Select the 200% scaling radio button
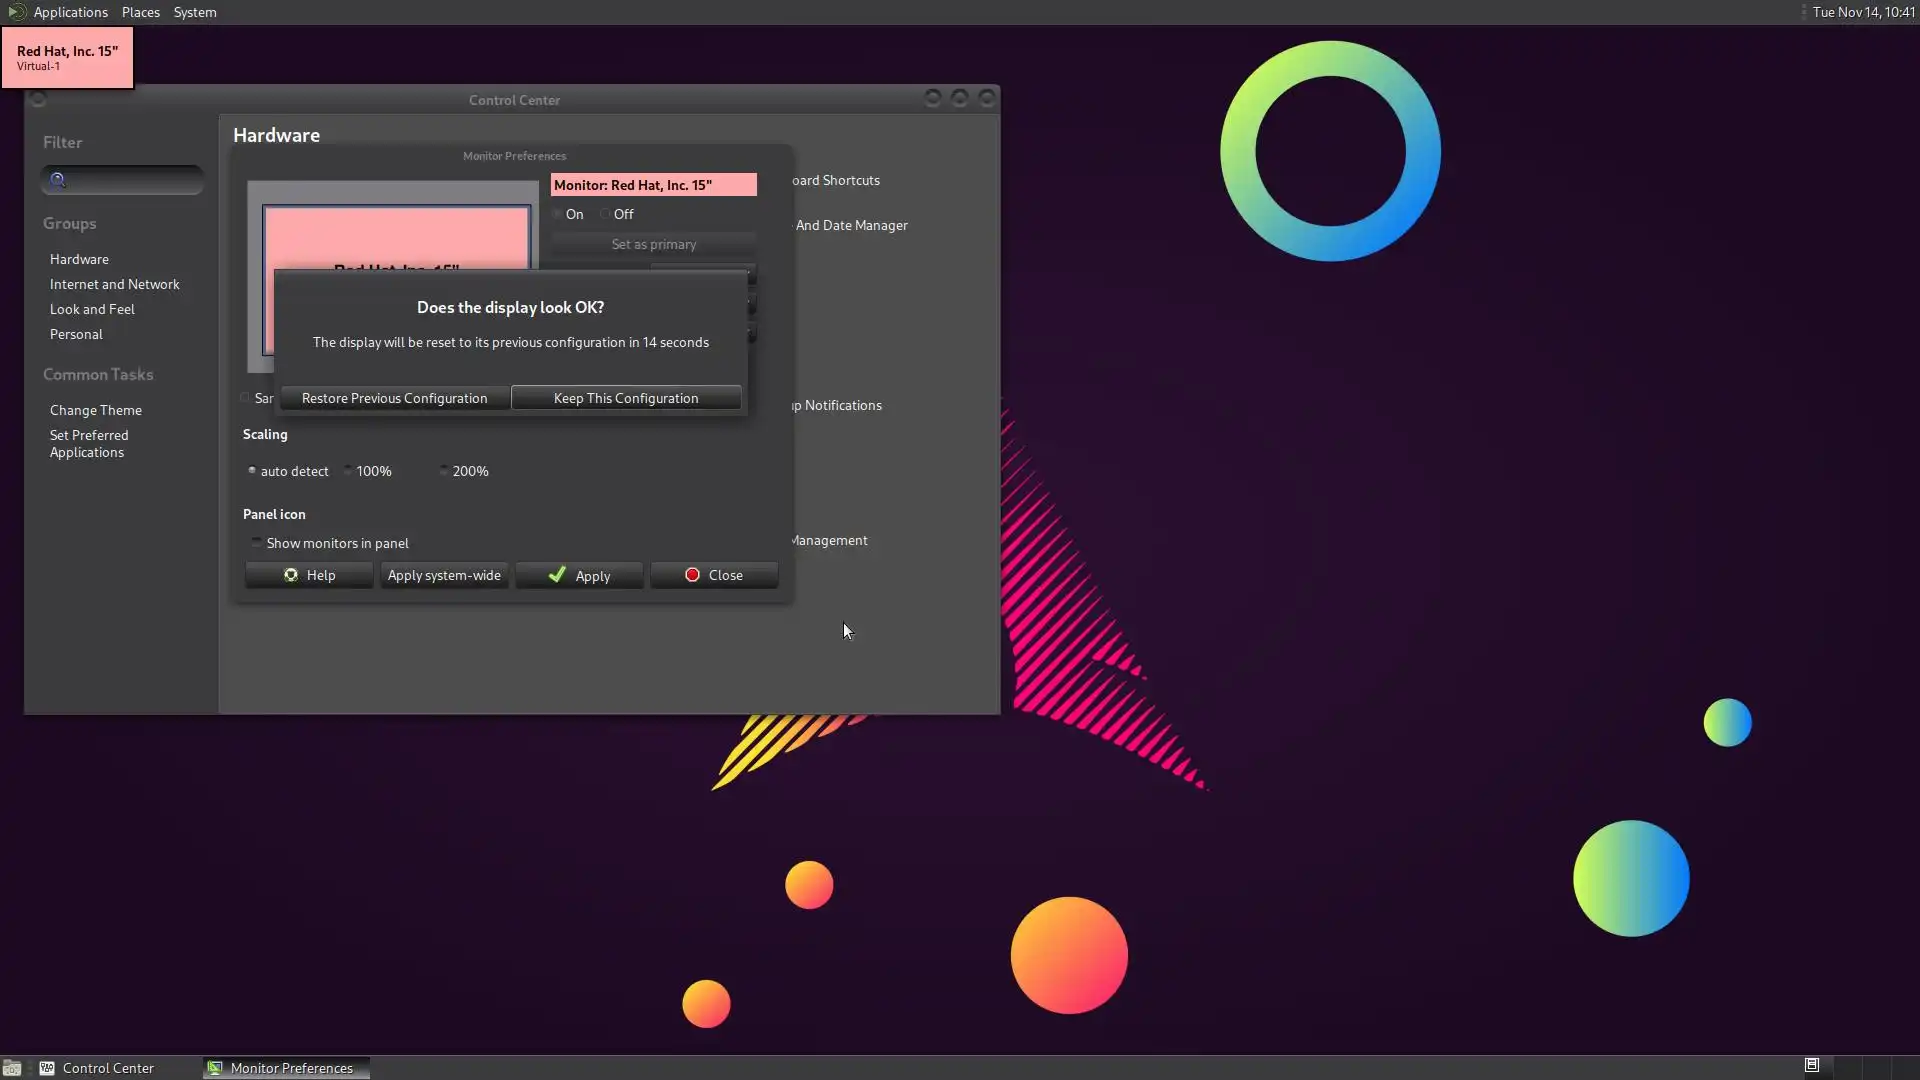 point(444,471)
